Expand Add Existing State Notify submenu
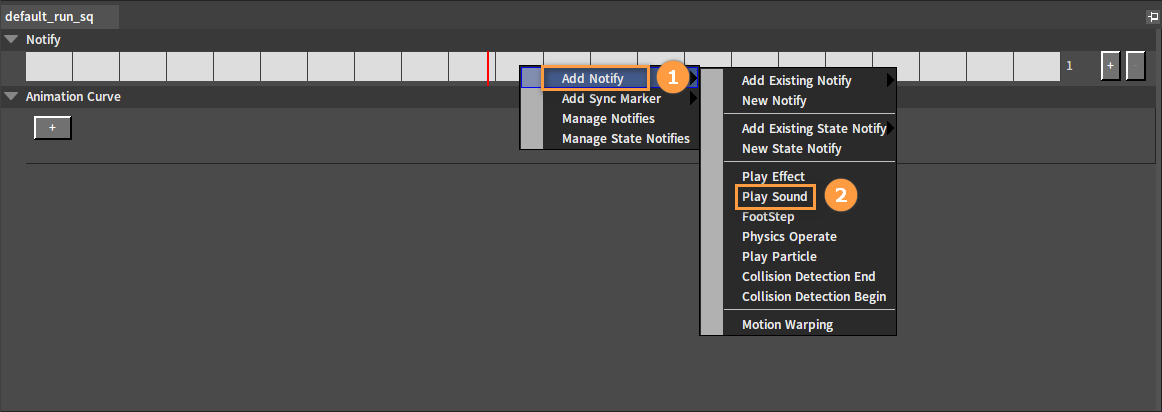1162x412 pixels. click(x=890, y=129)
